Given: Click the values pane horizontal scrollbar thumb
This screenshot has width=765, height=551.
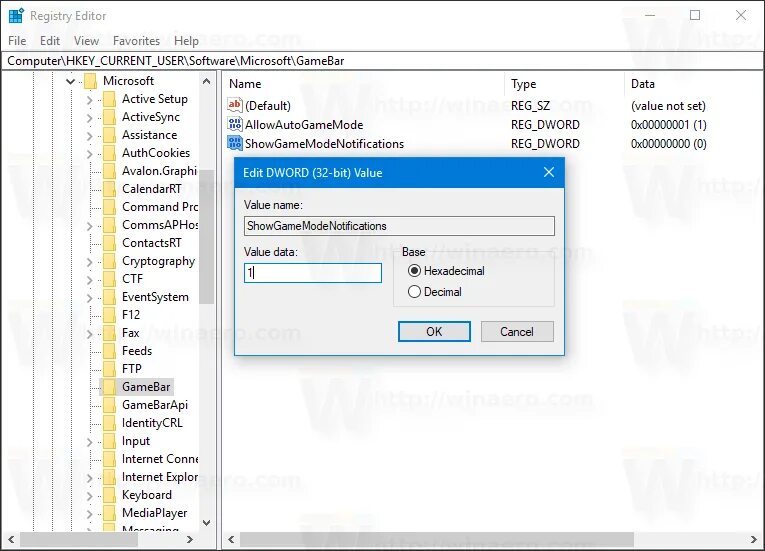Looking at the screenshot, I should 437,539.
